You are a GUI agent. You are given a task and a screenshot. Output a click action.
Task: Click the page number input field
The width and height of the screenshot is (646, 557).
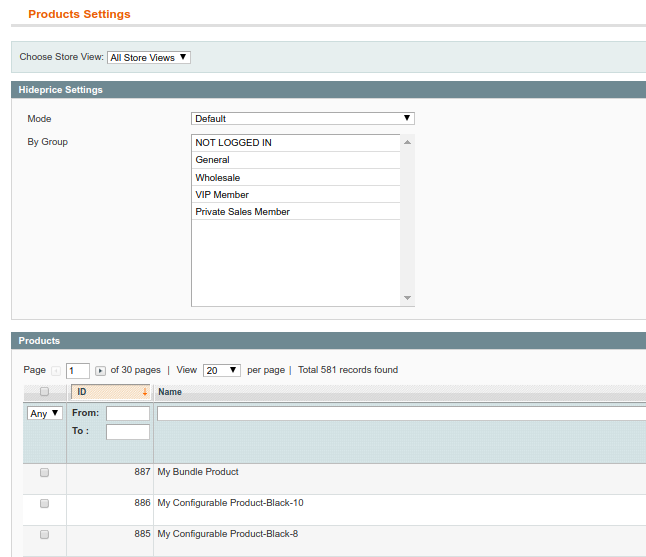pyautogui.click(x=78, y=371)
